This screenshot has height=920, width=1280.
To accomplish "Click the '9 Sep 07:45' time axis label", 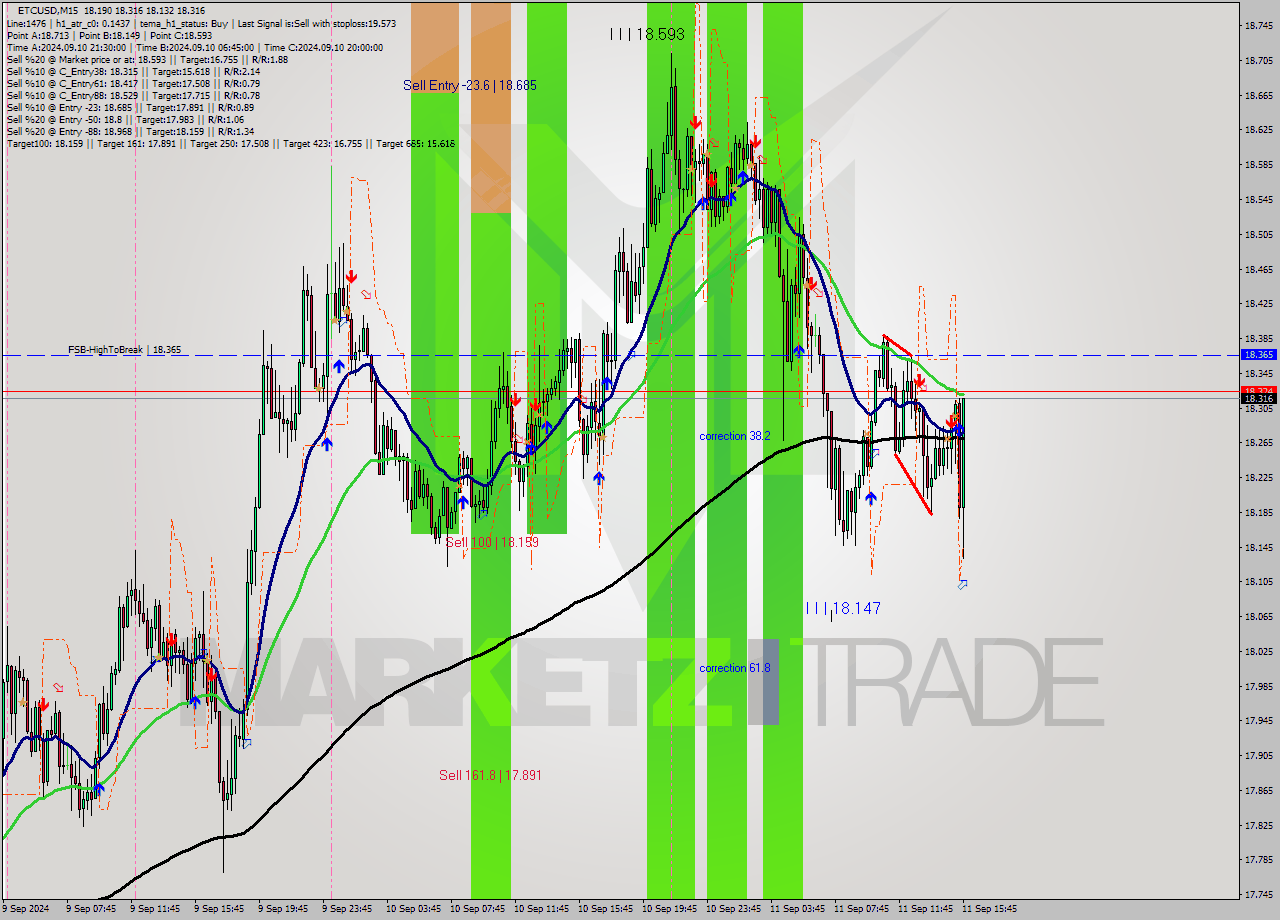I will tap(89, 909).
